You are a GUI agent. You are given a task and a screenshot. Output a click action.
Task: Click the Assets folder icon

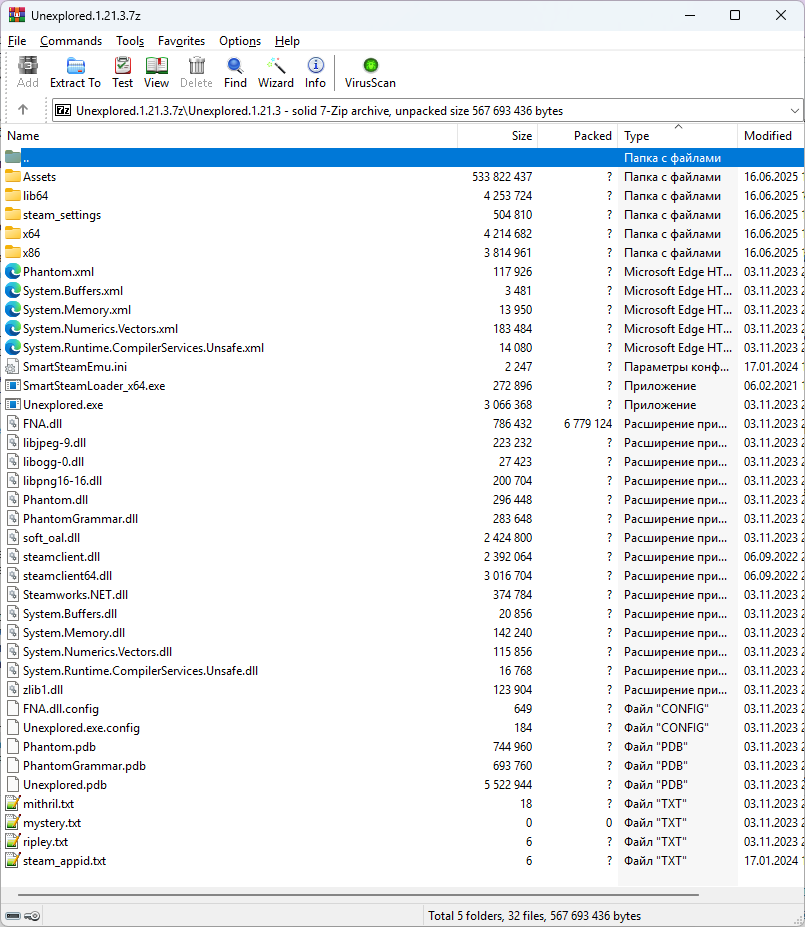tap(12, 176)
